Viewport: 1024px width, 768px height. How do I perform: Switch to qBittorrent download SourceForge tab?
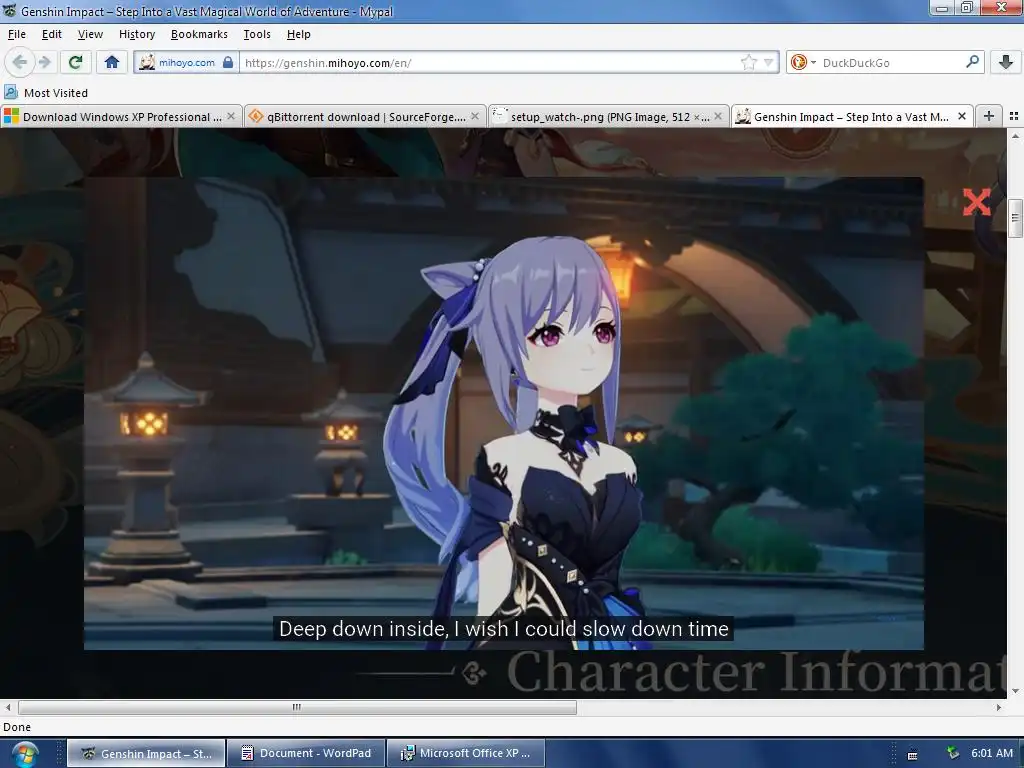(x=365, y=117)
